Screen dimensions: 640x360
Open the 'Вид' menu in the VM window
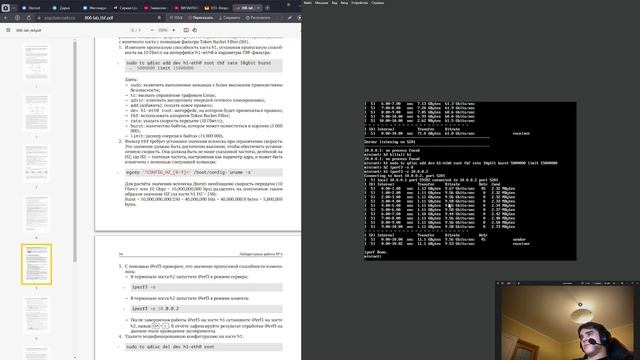coord(334,3)
